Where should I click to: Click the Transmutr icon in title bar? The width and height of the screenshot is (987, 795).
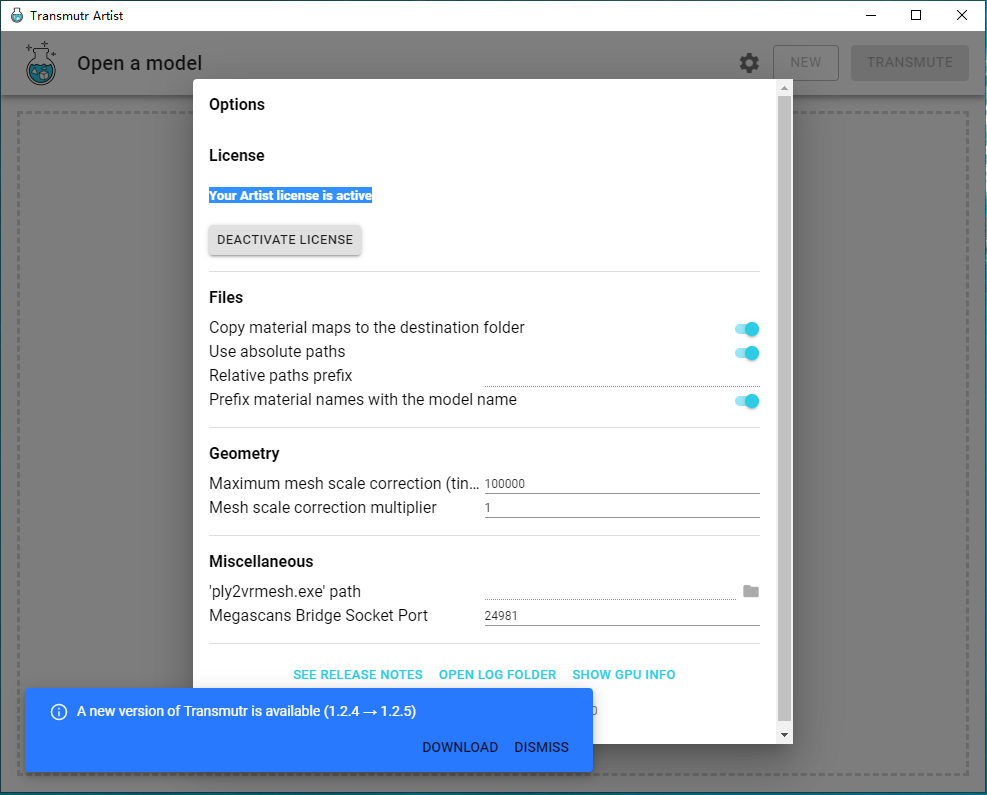(x=17, y=15)
